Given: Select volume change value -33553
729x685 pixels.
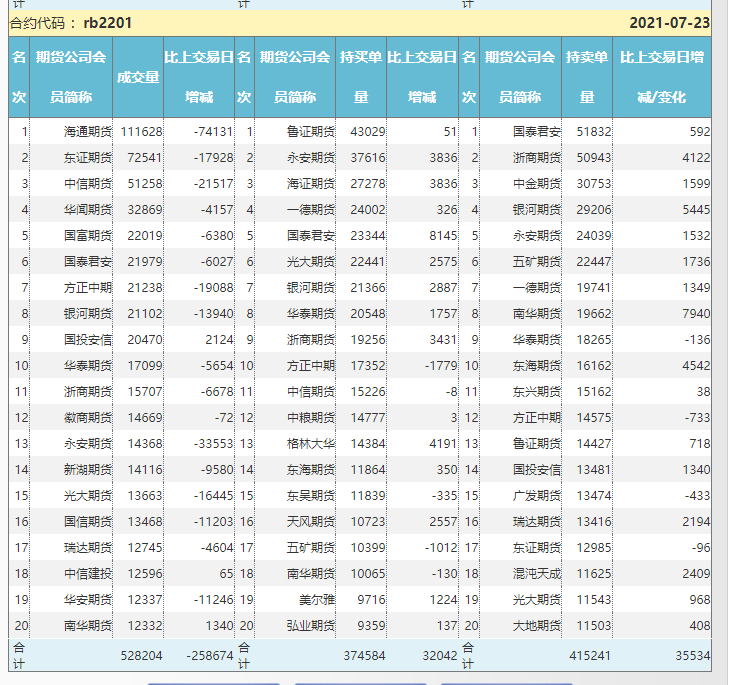Looking at the screenshot, I should click(213, 444).
